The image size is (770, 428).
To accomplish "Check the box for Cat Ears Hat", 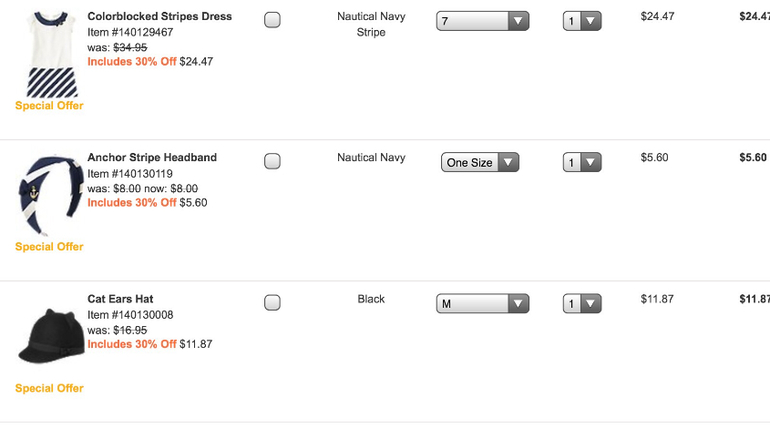I will (272, 302).
